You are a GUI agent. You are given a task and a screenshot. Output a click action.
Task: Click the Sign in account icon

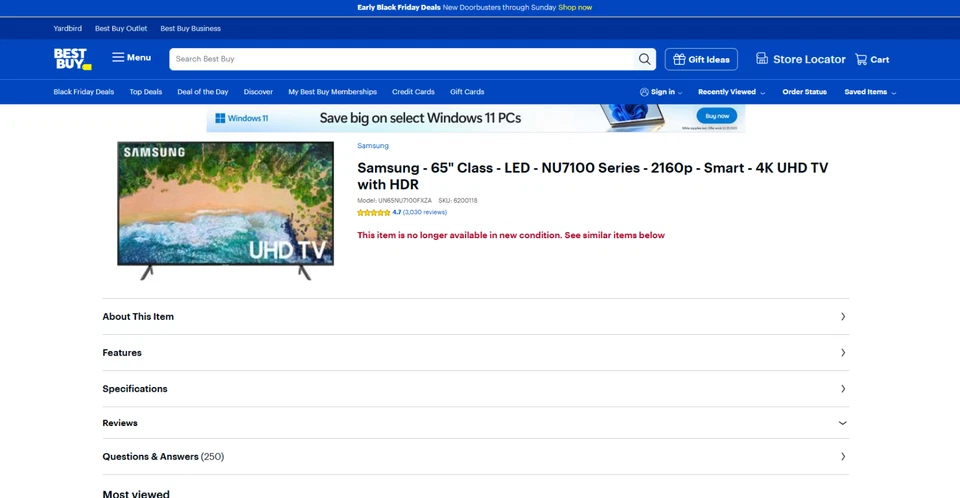pyautogui.click(x=644, y=92)
